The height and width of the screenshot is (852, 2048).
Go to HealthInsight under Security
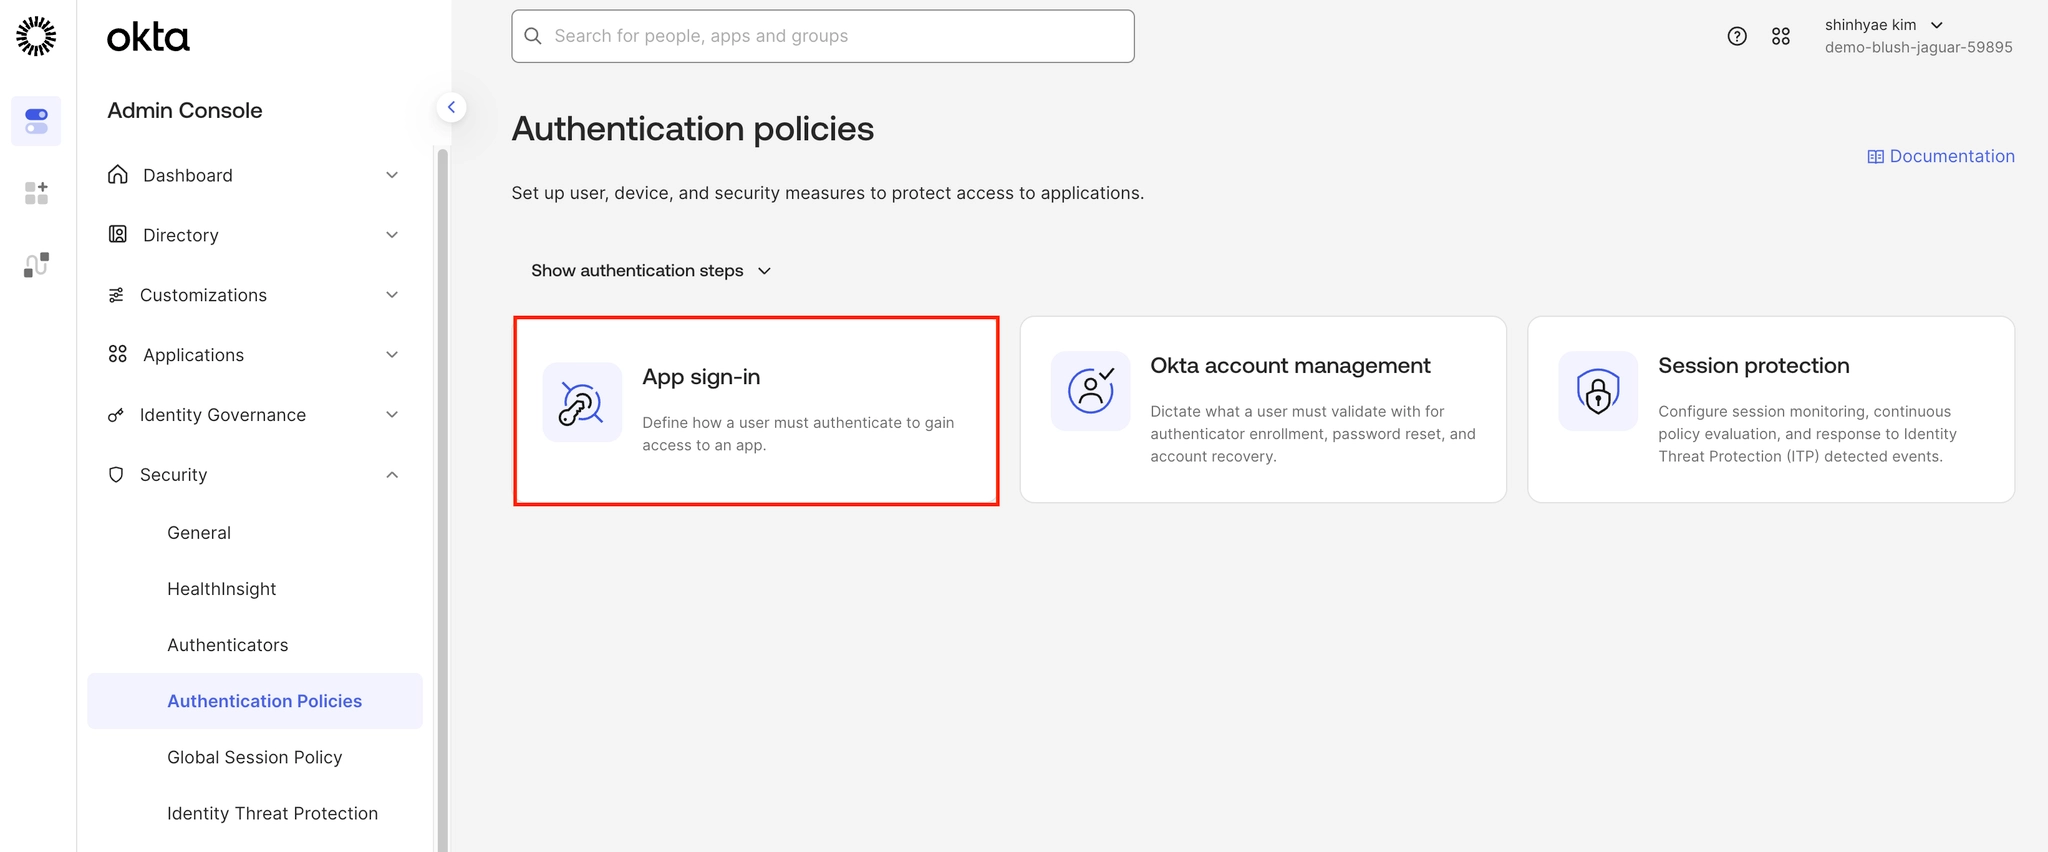[x=221, y=589]
